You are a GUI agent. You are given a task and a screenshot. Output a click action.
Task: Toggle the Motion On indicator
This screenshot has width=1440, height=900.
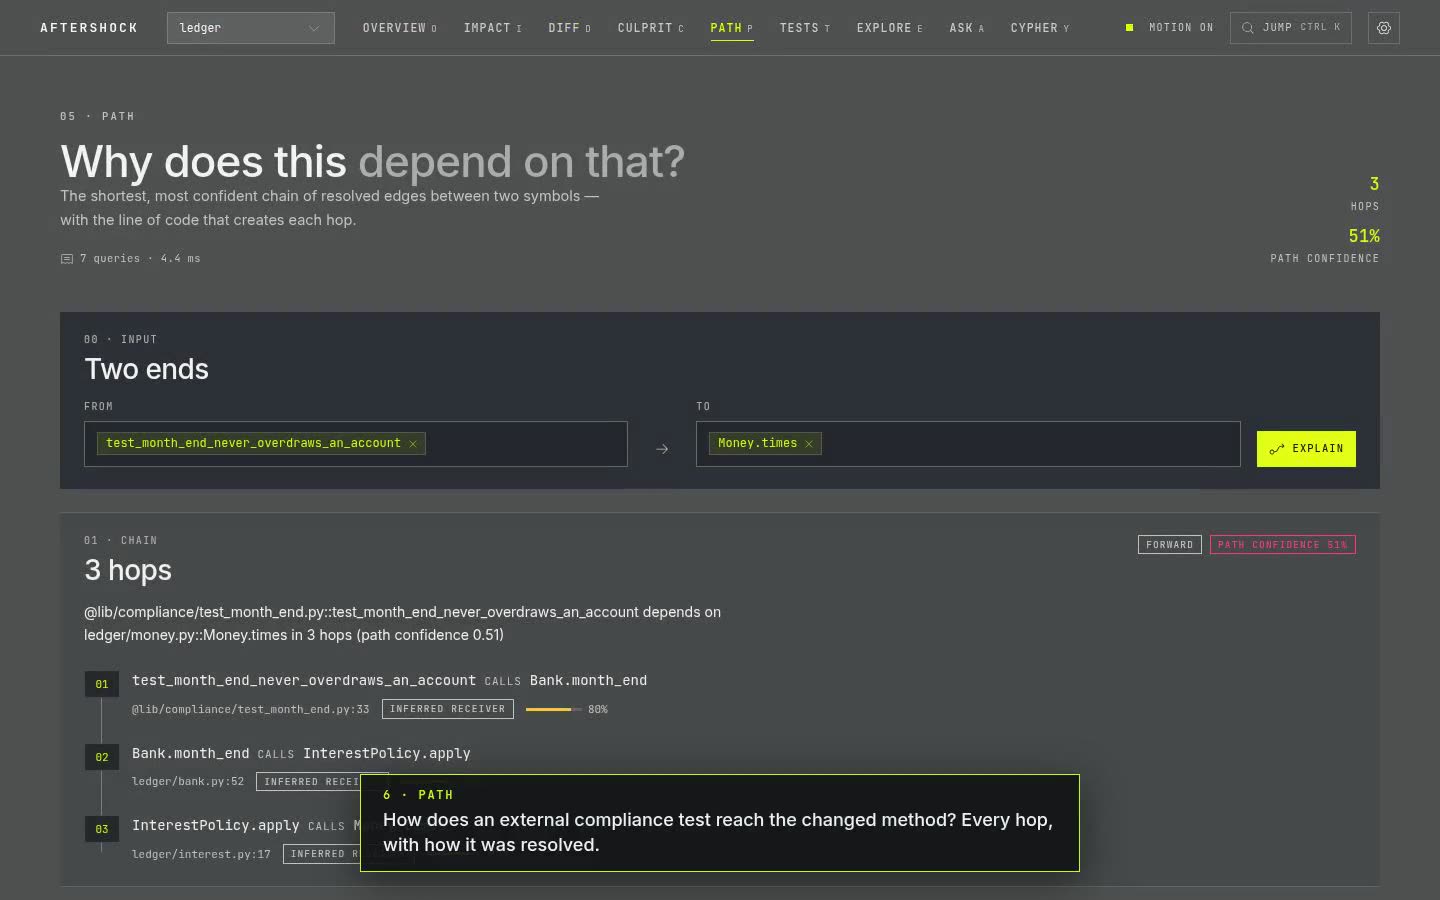1169,28
